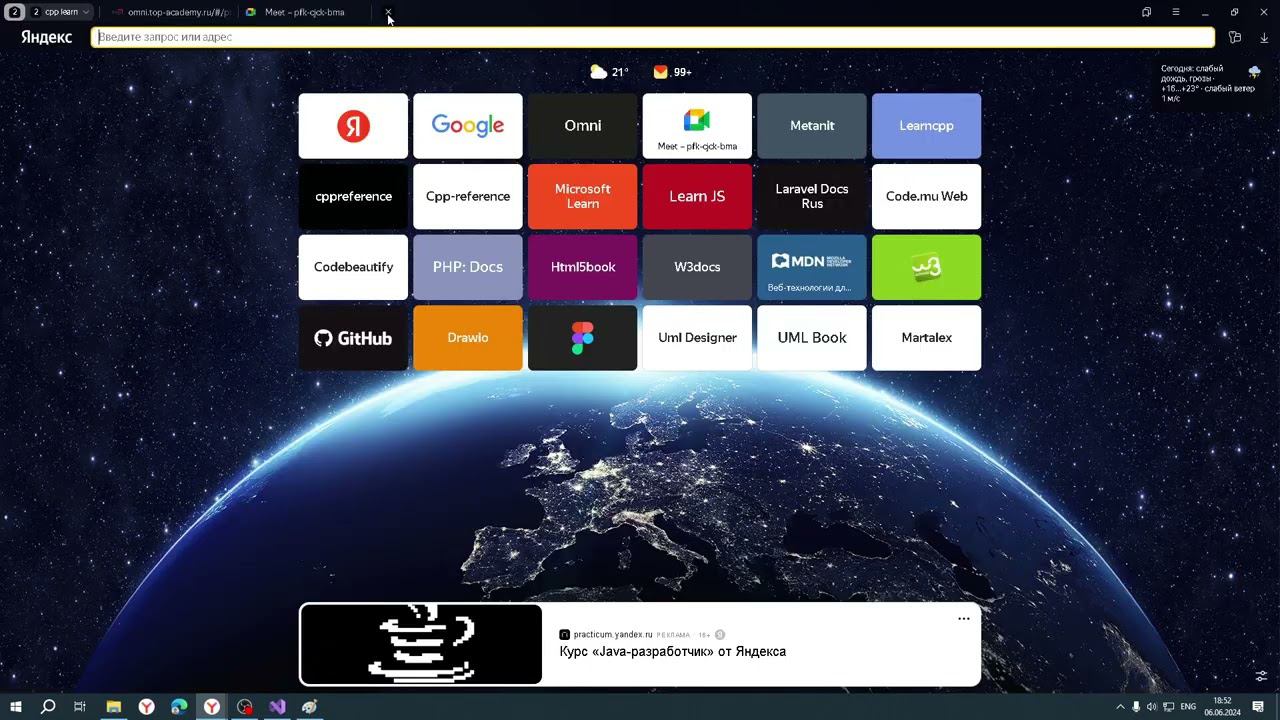Image resolution: width=1280 pixels, height=720 pixels.
Task: Open the action center notifications icon
Action: coord(1259,706)
